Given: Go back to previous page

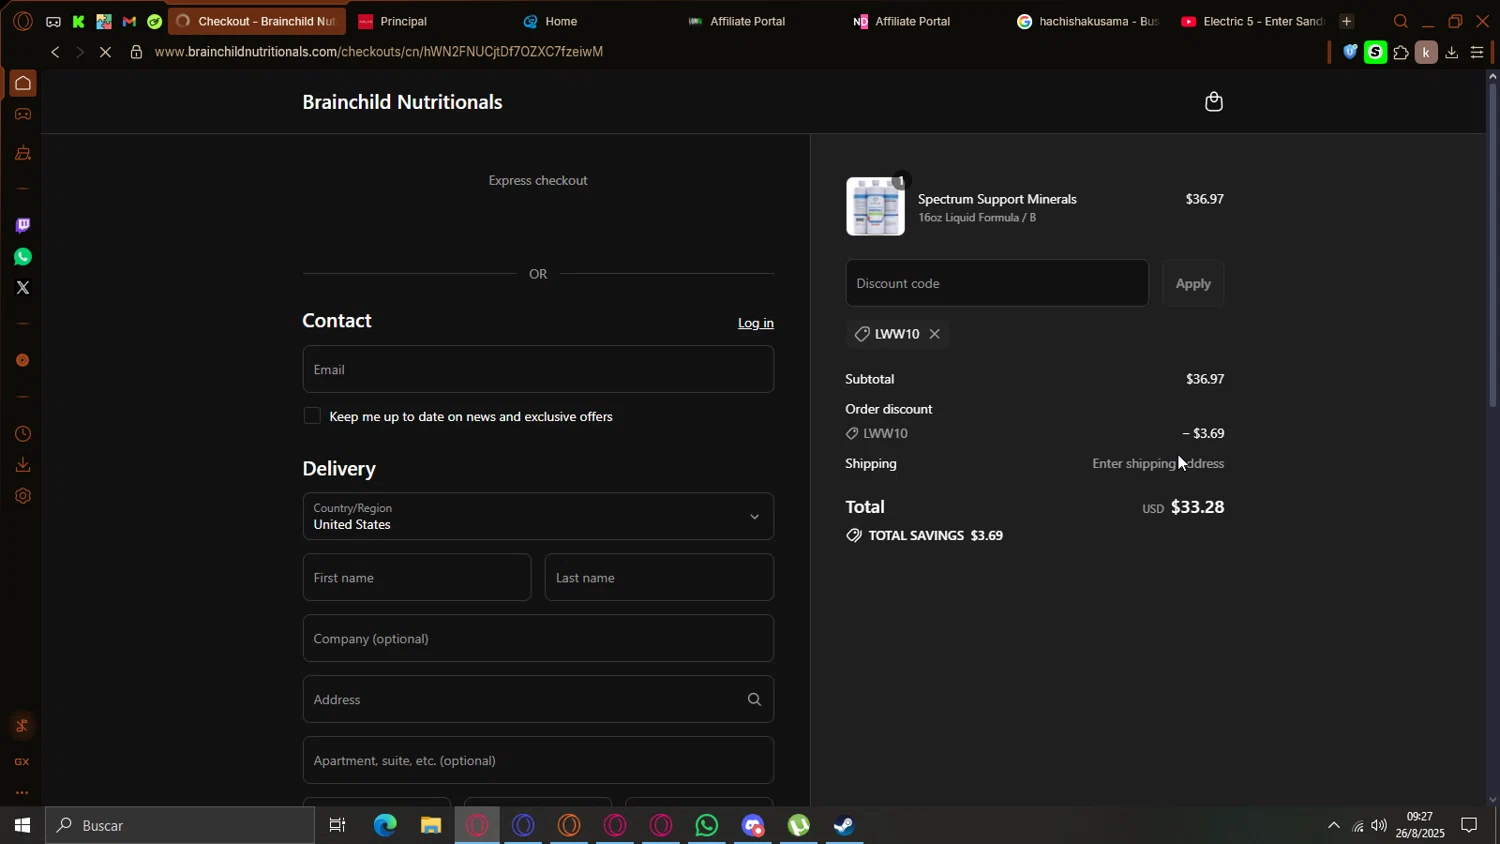Looking at the screenshot, I should point(55,52).
